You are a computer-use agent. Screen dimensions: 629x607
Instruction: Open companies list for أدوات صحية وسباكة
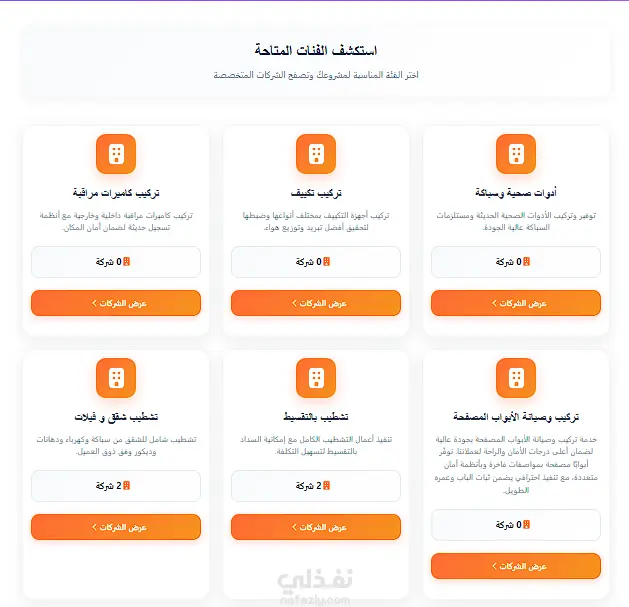(x=516, y=303)
